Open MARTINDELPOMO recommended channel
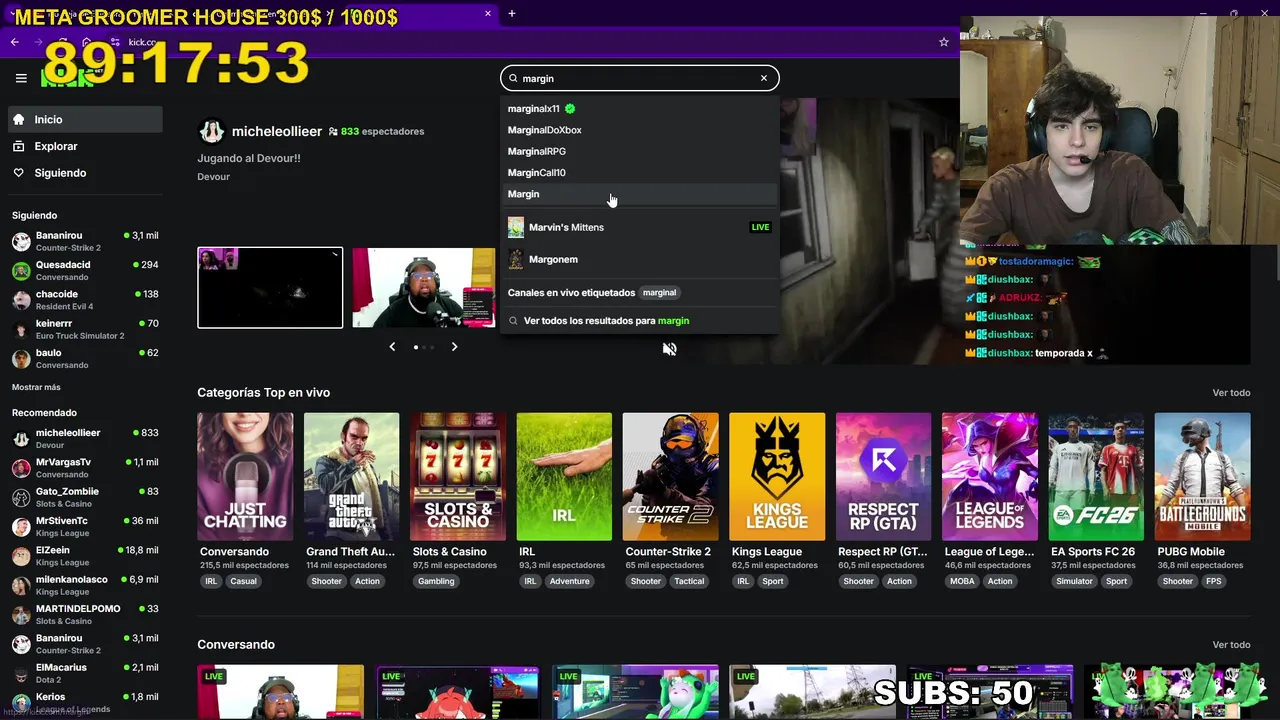Image resolution: width=1280 pixels, height=720 pixels. [85, 614]
